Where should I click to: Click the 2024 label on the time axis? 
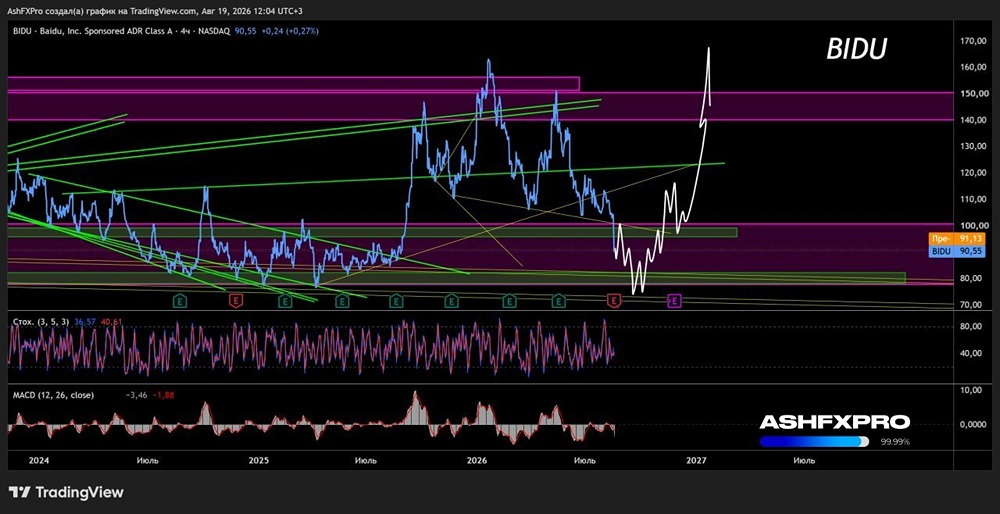[x=38, y=460]
